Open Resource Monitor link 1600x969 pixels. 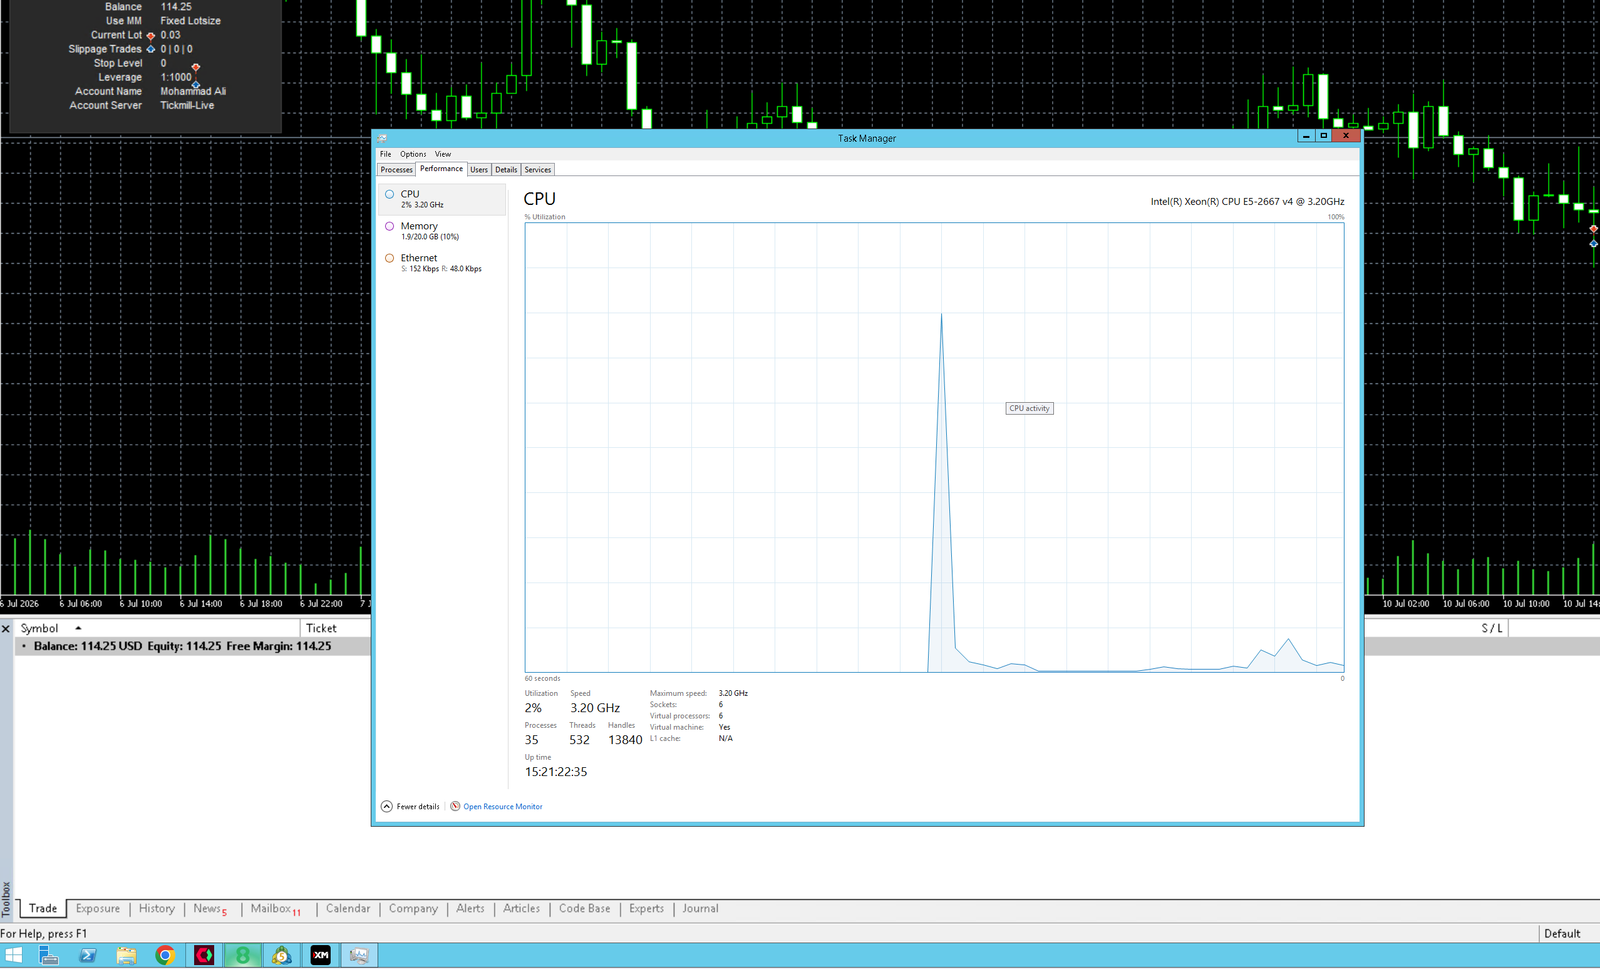click(503, 807)
